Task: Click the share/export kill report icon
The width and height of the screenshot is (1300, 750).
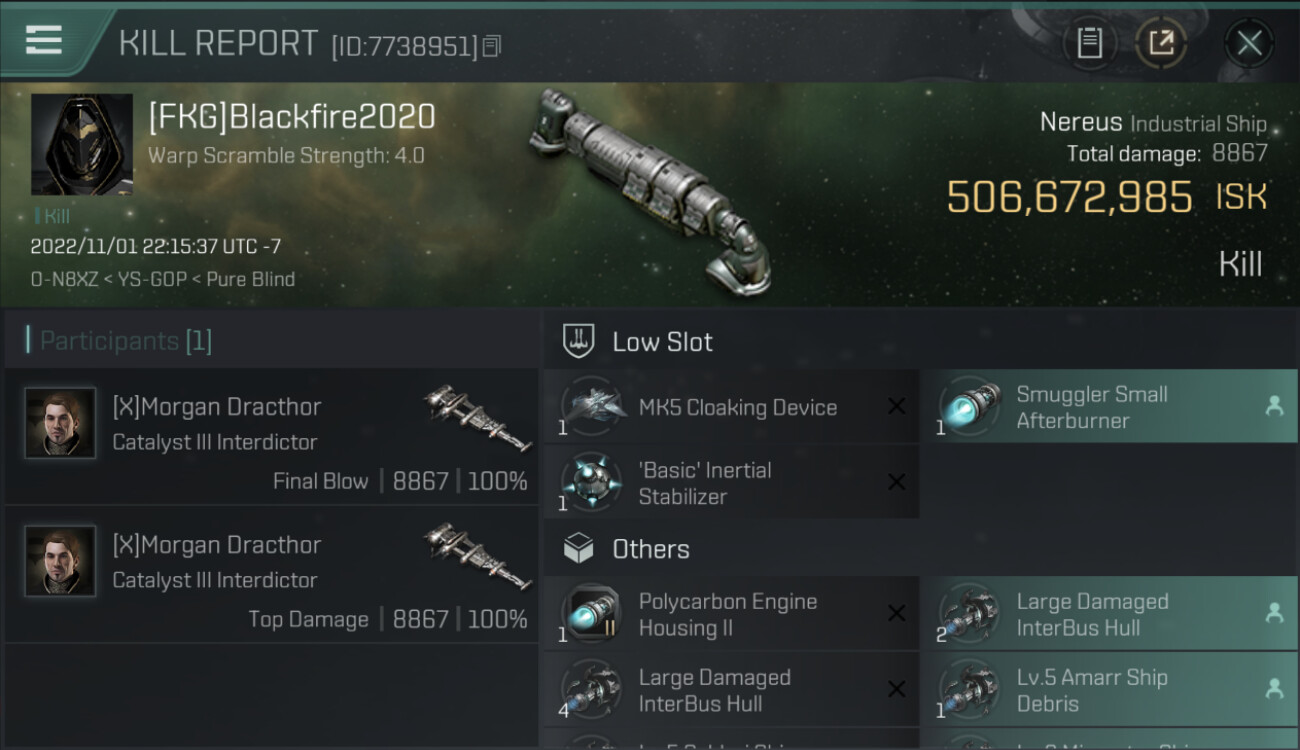Action: tap(1161, 43)
